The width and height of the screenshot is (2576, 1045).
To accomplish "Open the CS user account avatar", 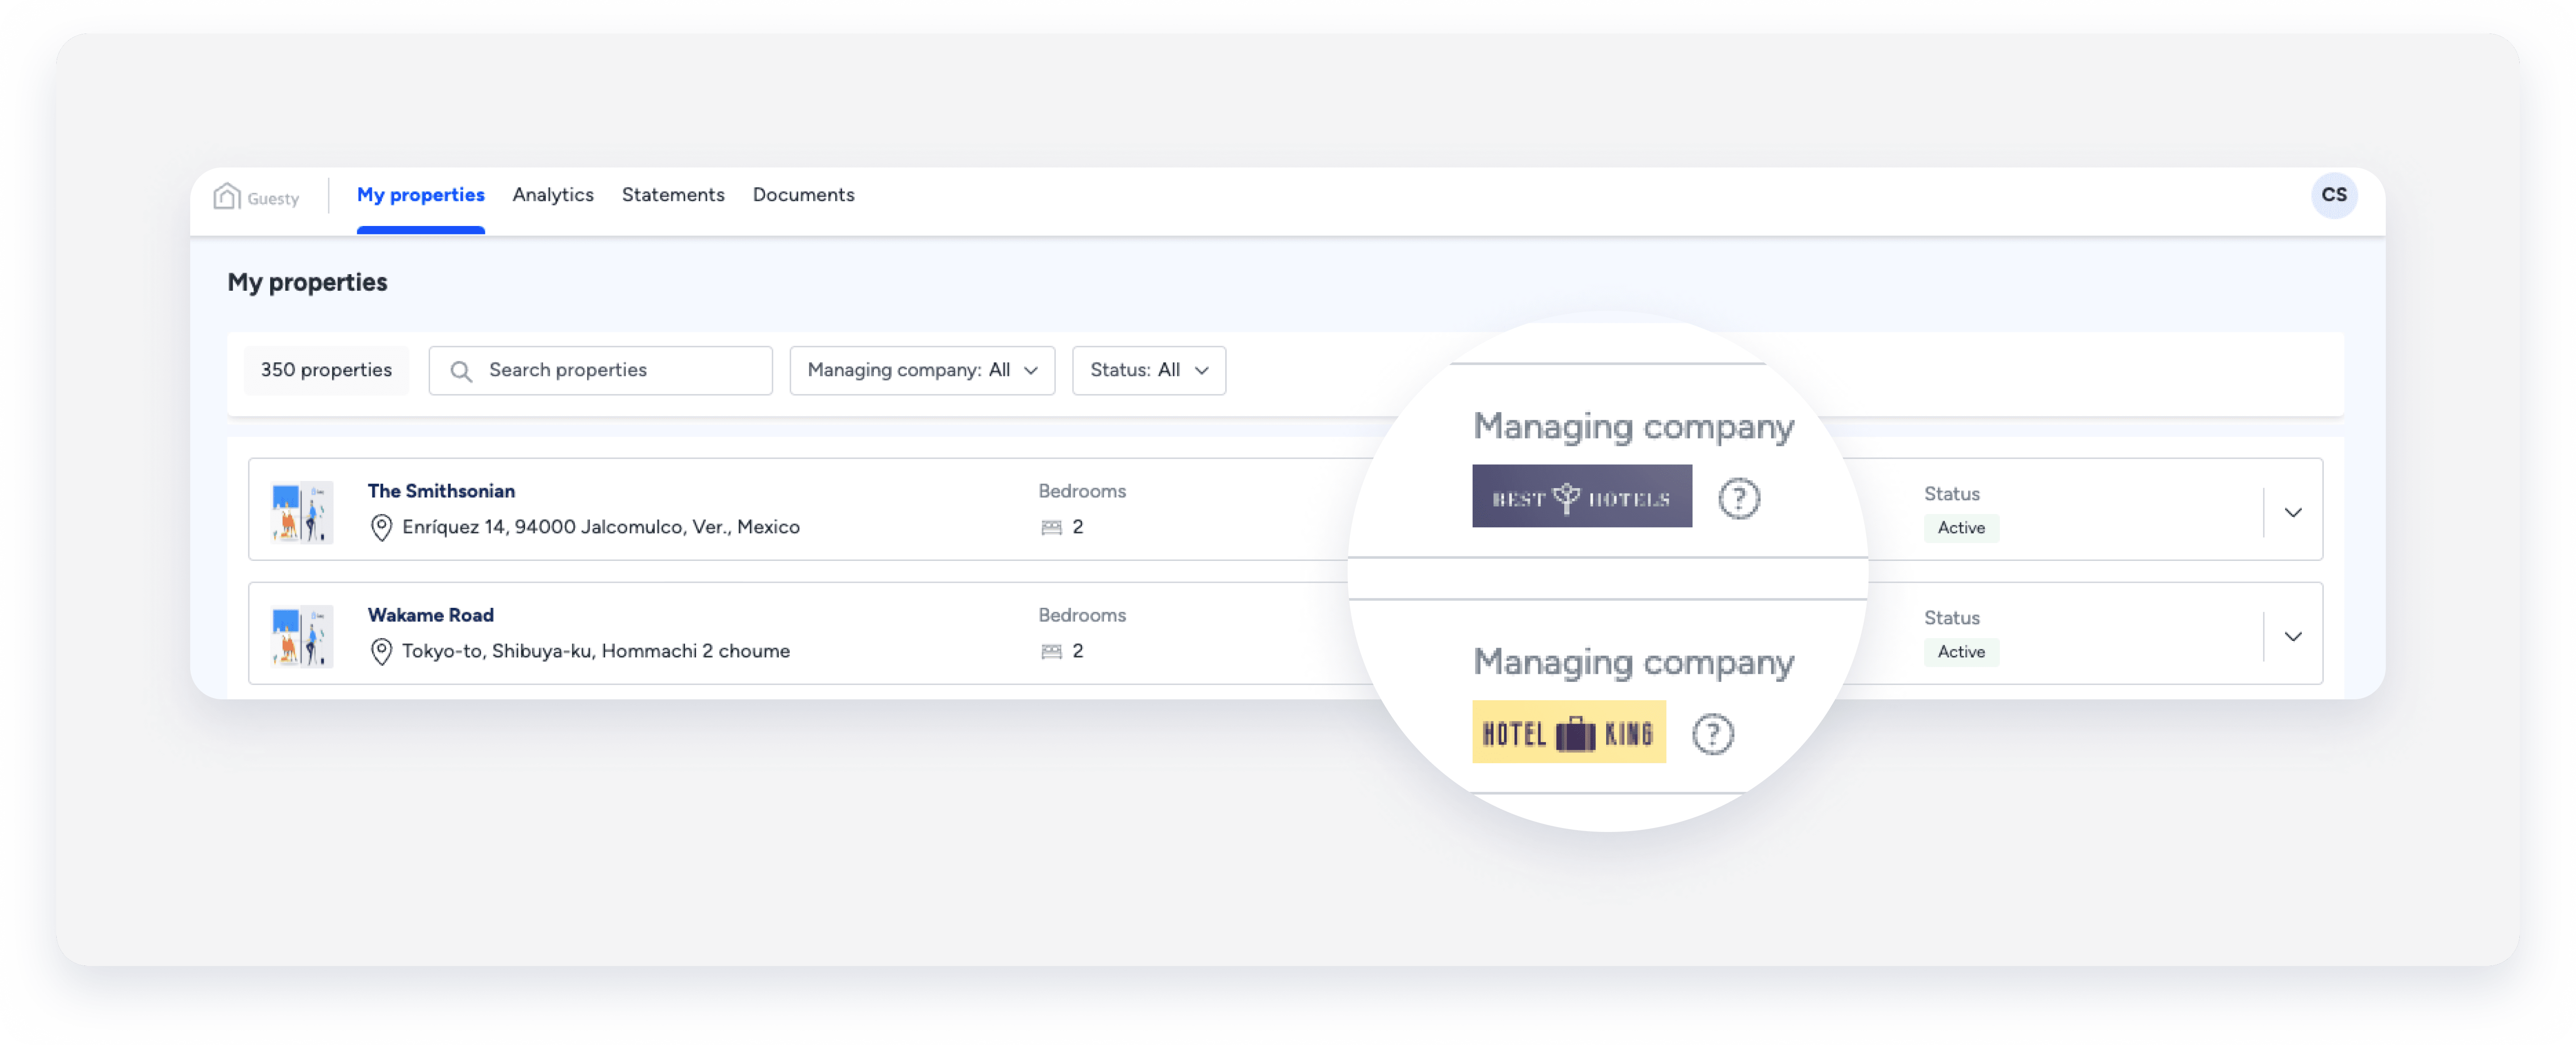I will tap(2335, 195).
